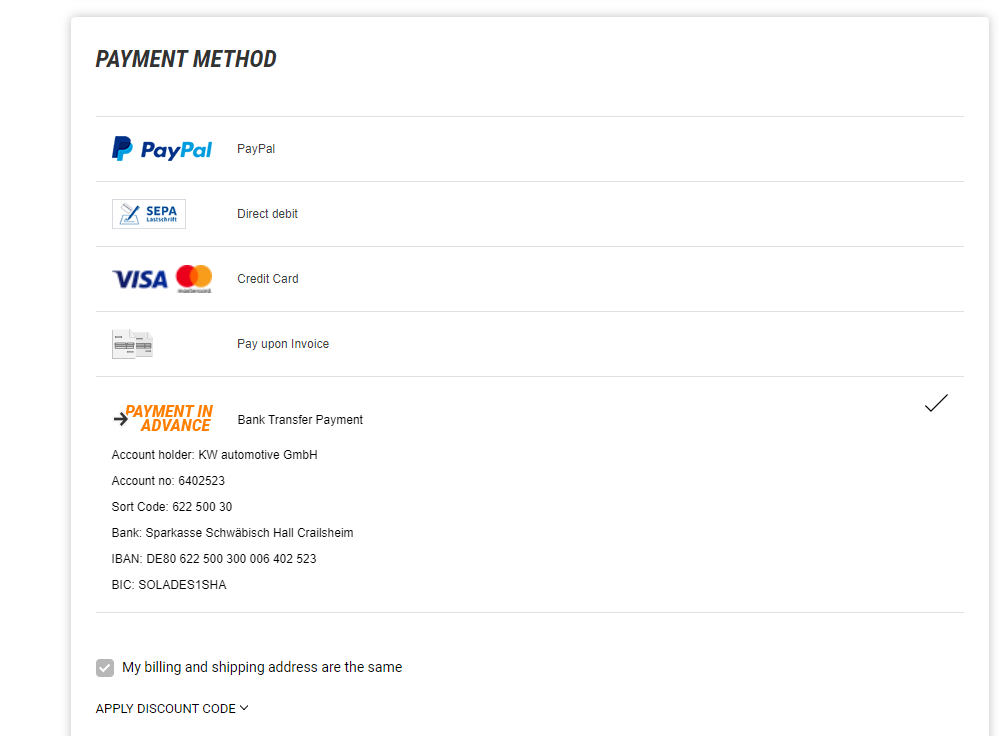
Task: Click the Payment in Advance logo
Action: point(163,418)
